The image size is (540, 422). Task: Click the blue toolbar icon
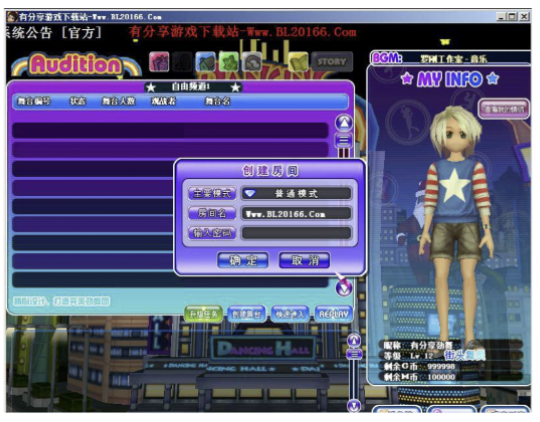click(206, 62)
